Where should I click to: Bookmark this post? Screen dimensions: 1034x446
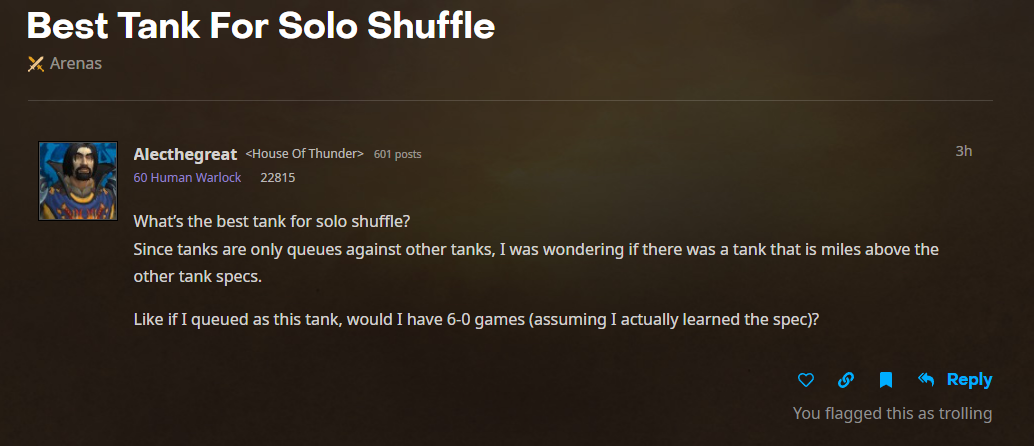[x=885, y=380]
